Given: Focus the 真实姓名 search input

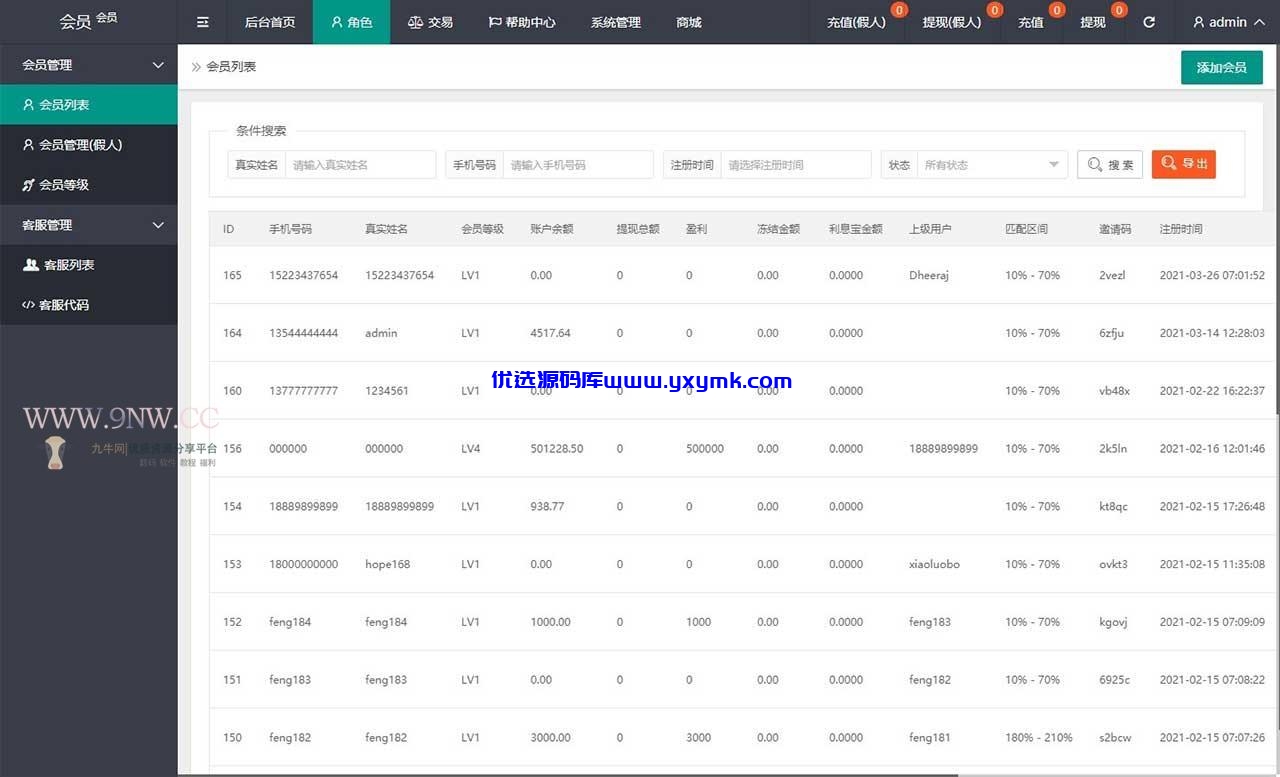Looking at the screenshot, I should 361,165.
